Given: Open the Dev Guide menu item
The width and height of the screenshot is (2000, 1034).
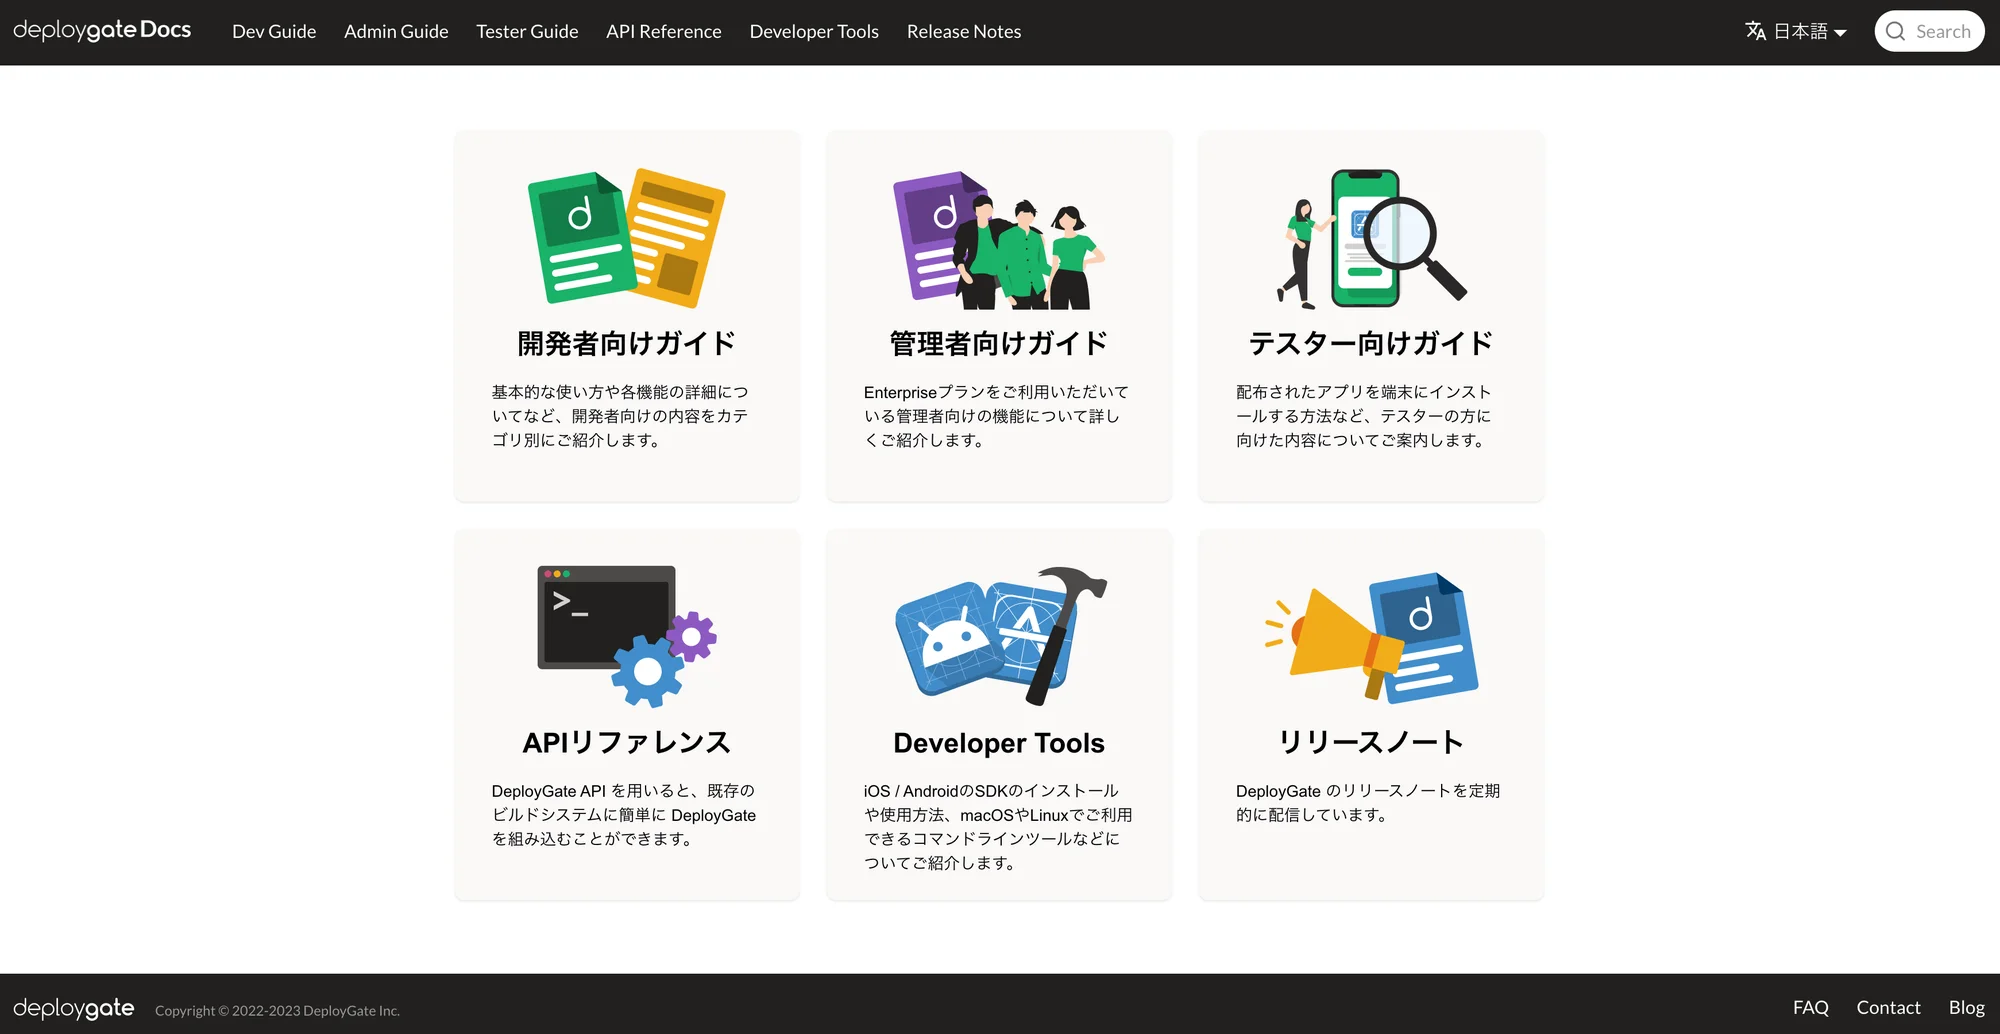Looking at the screenshot, I should coord(274,32).
